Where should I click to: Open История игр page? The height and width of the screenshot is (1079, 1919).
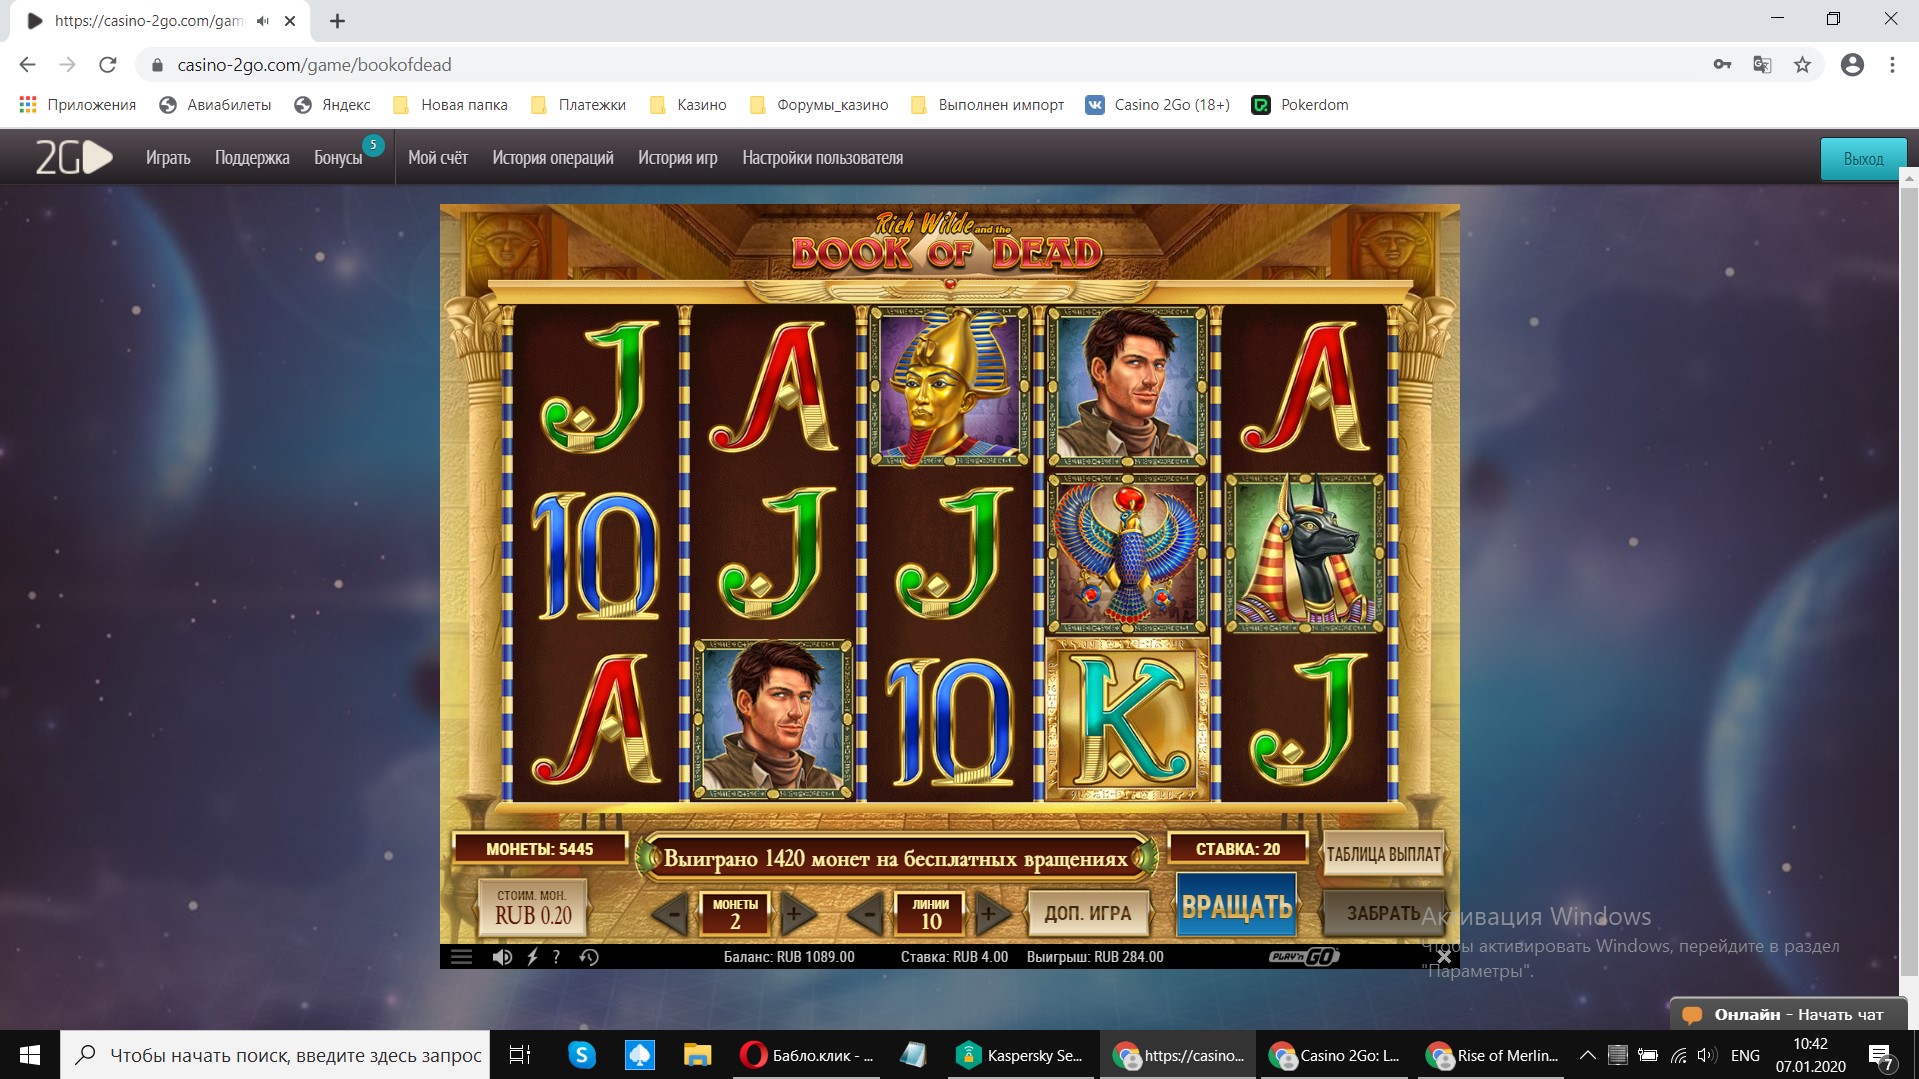point(678,158)
